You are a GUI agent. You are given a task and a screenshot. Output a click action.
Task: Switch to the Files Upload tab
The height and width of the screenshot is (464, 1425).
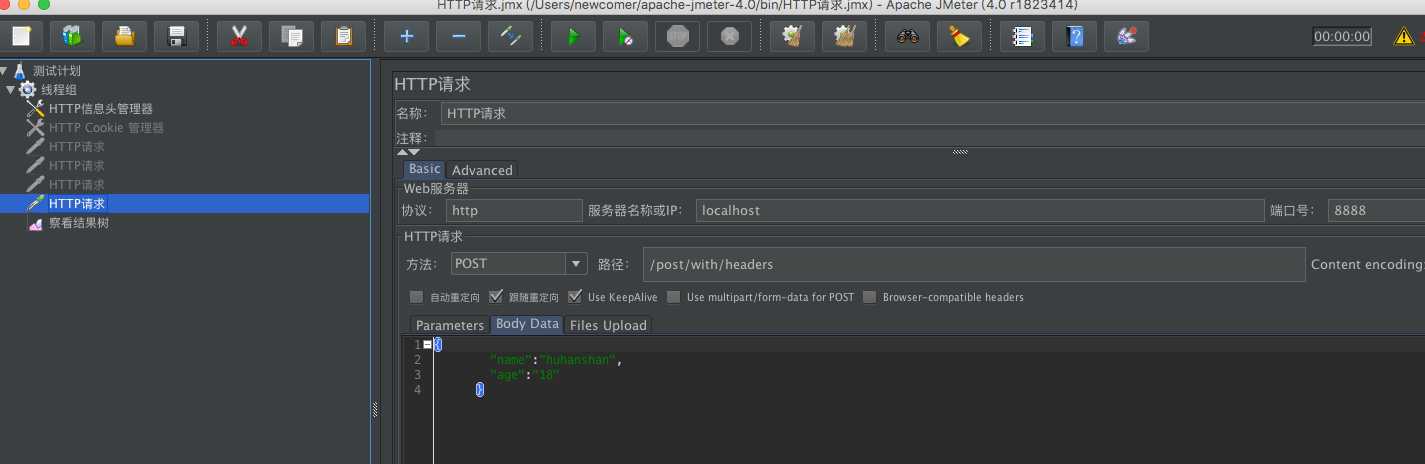point(608,325)
